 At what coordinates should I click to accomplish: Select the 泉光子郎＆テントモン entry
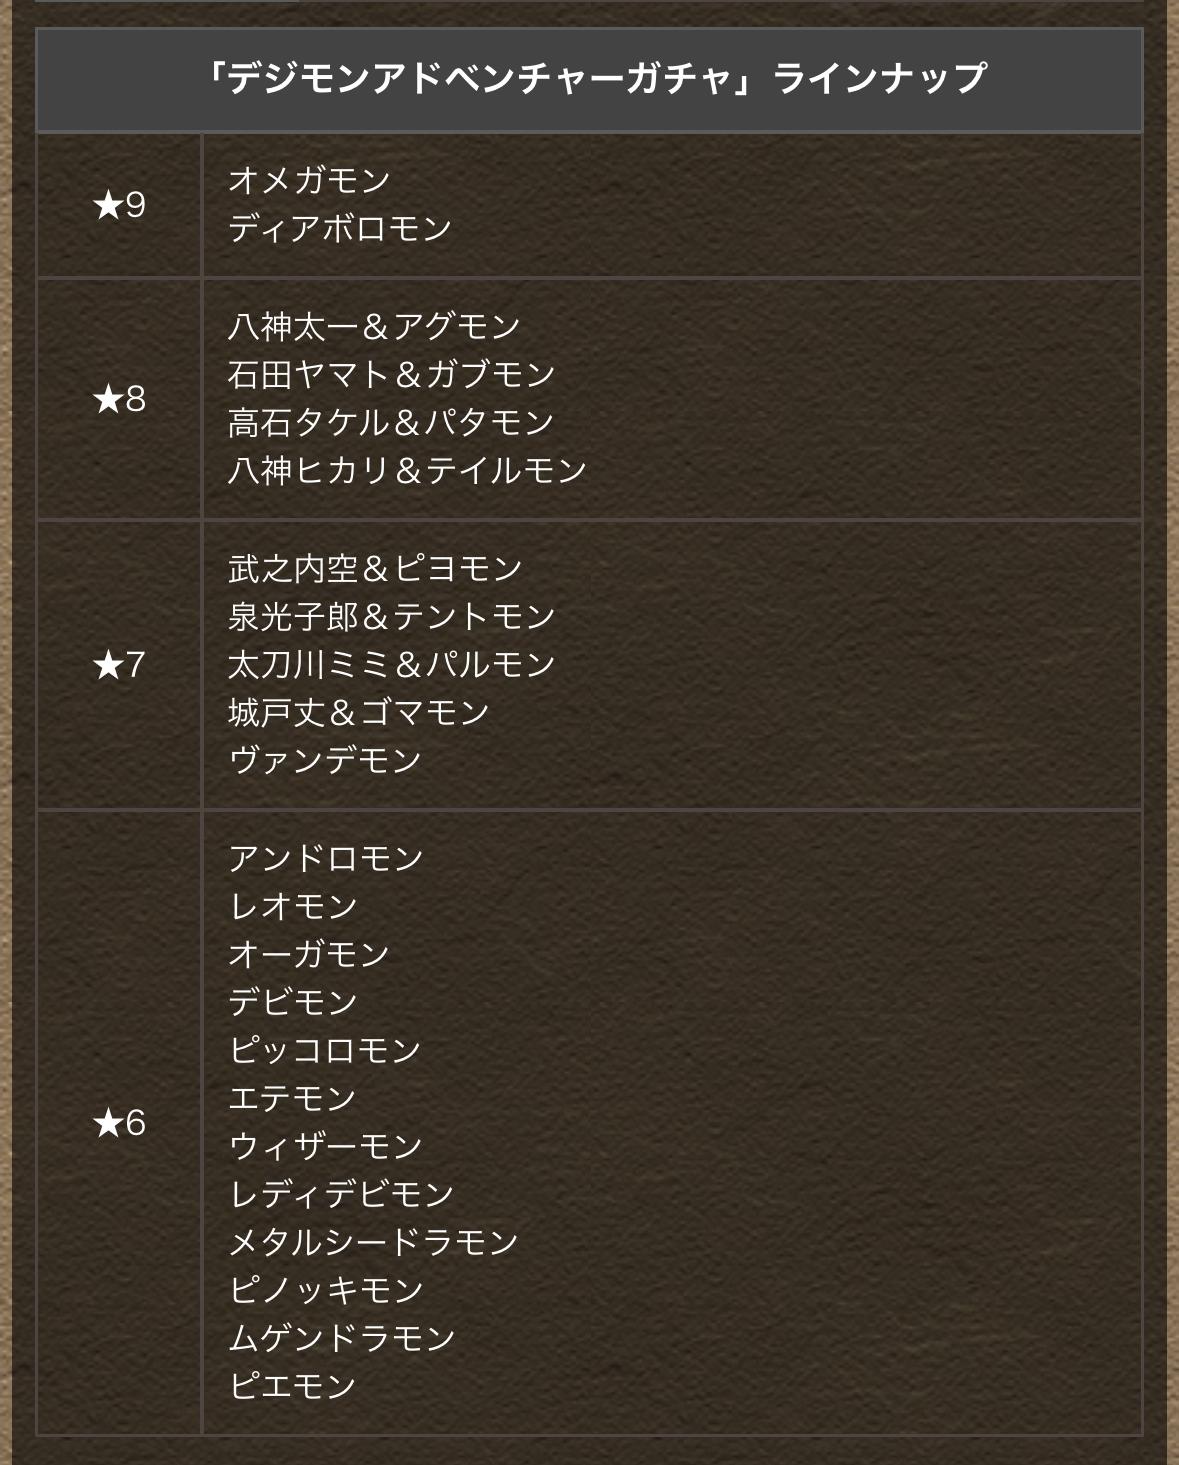coord(391,616)
